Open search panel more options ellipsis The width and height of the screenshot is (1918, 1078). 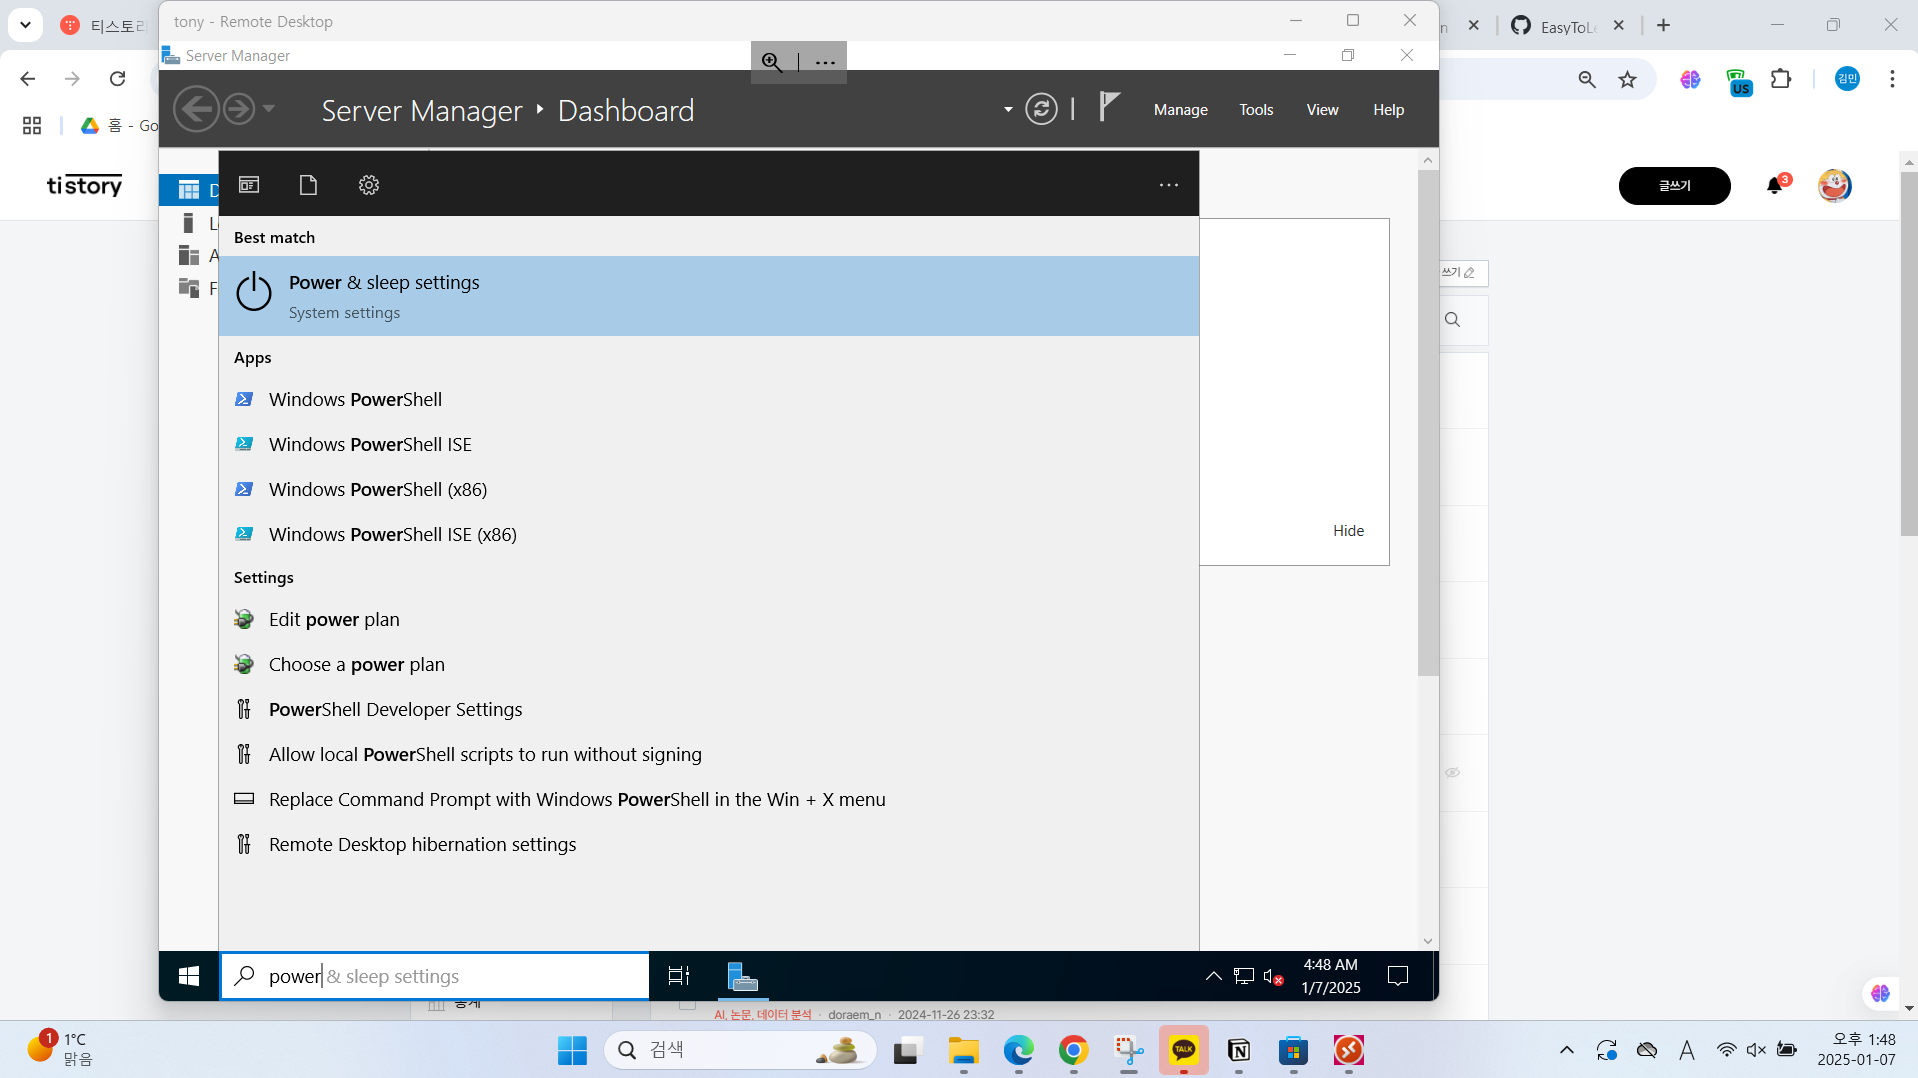tap(1168, 185)
